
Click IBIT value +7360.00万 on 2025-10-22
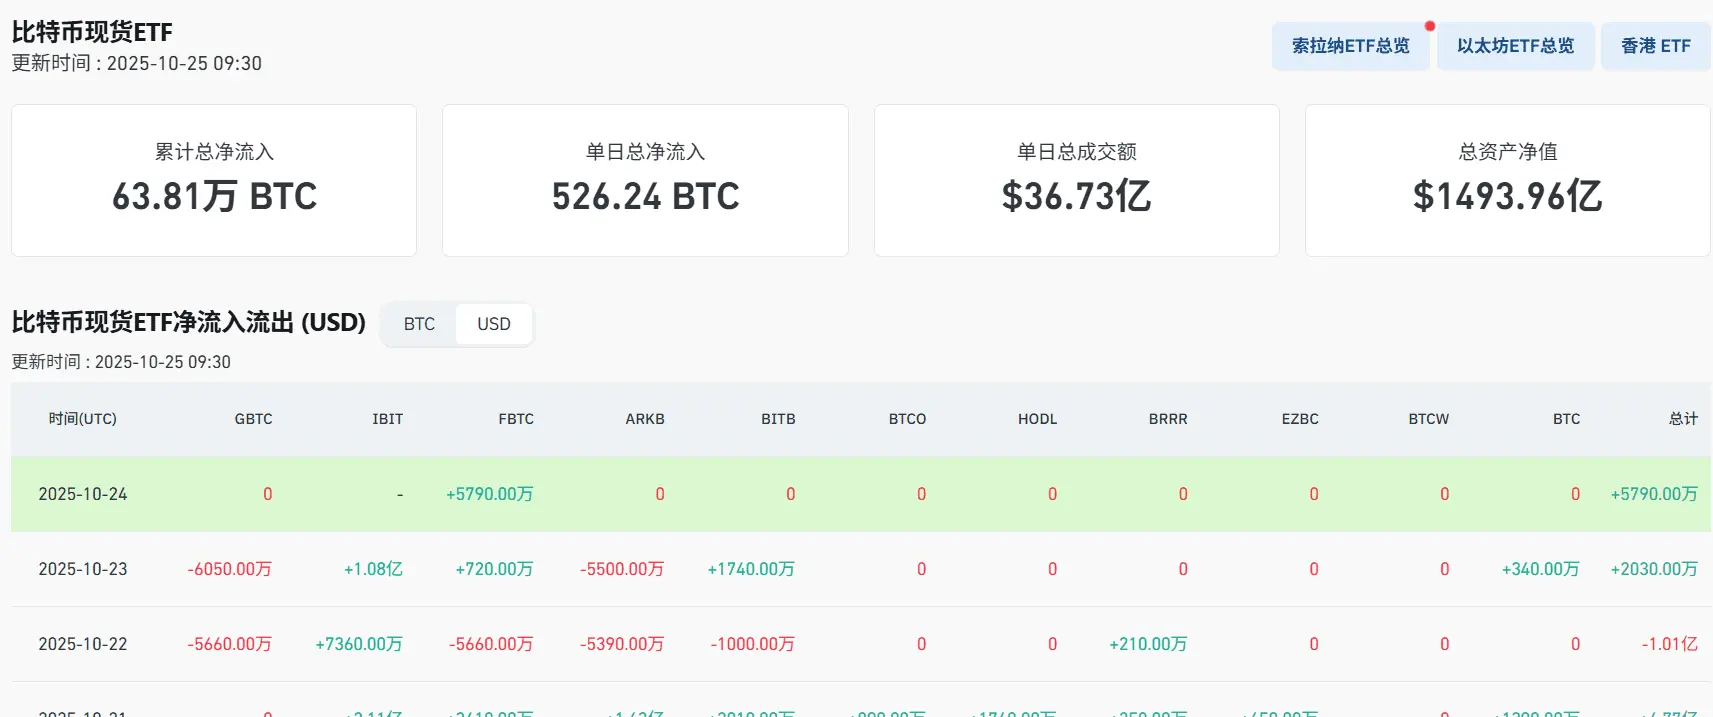pyautogui.click(x=359, y=644)
